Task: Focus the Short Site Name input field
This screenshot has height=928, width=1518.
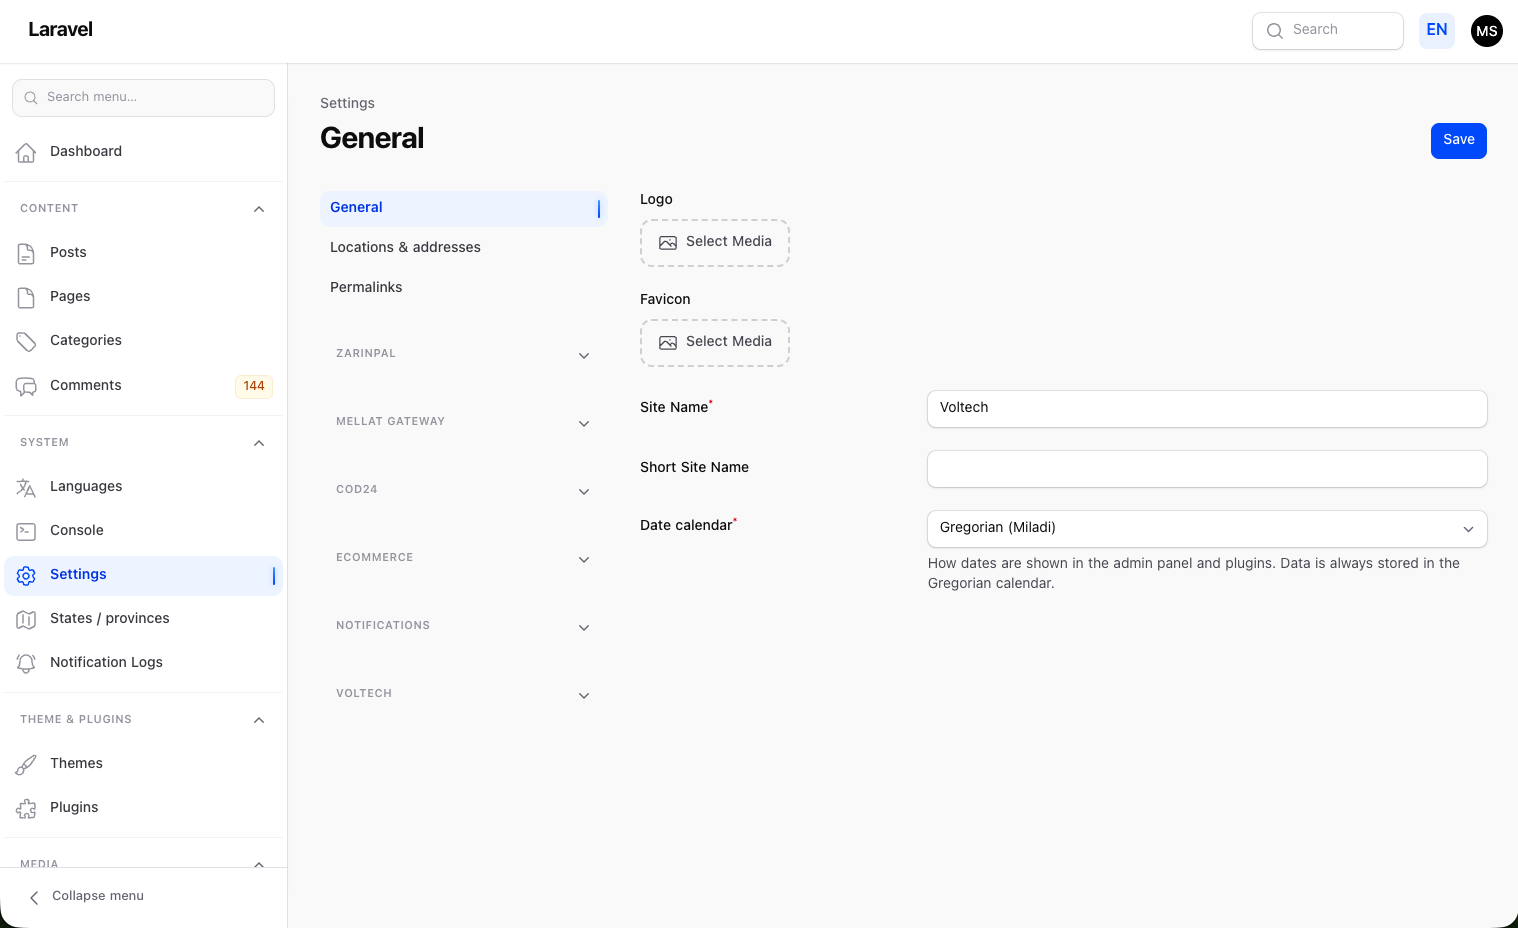Action: (x=1207, y=468)
